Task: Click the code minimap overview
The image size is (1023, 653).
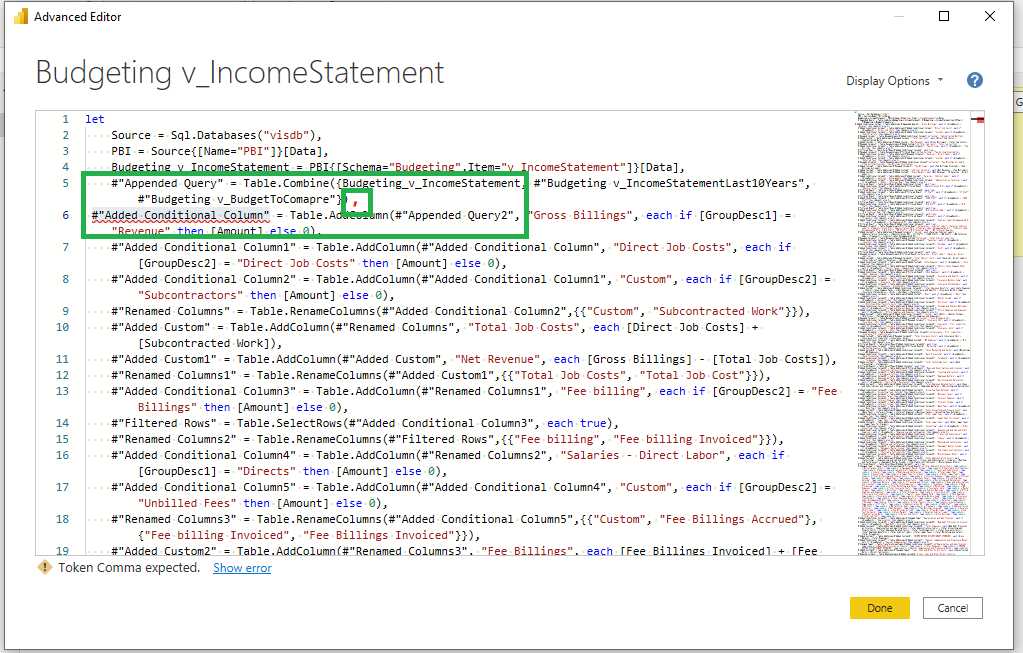Action: point(912,333)
